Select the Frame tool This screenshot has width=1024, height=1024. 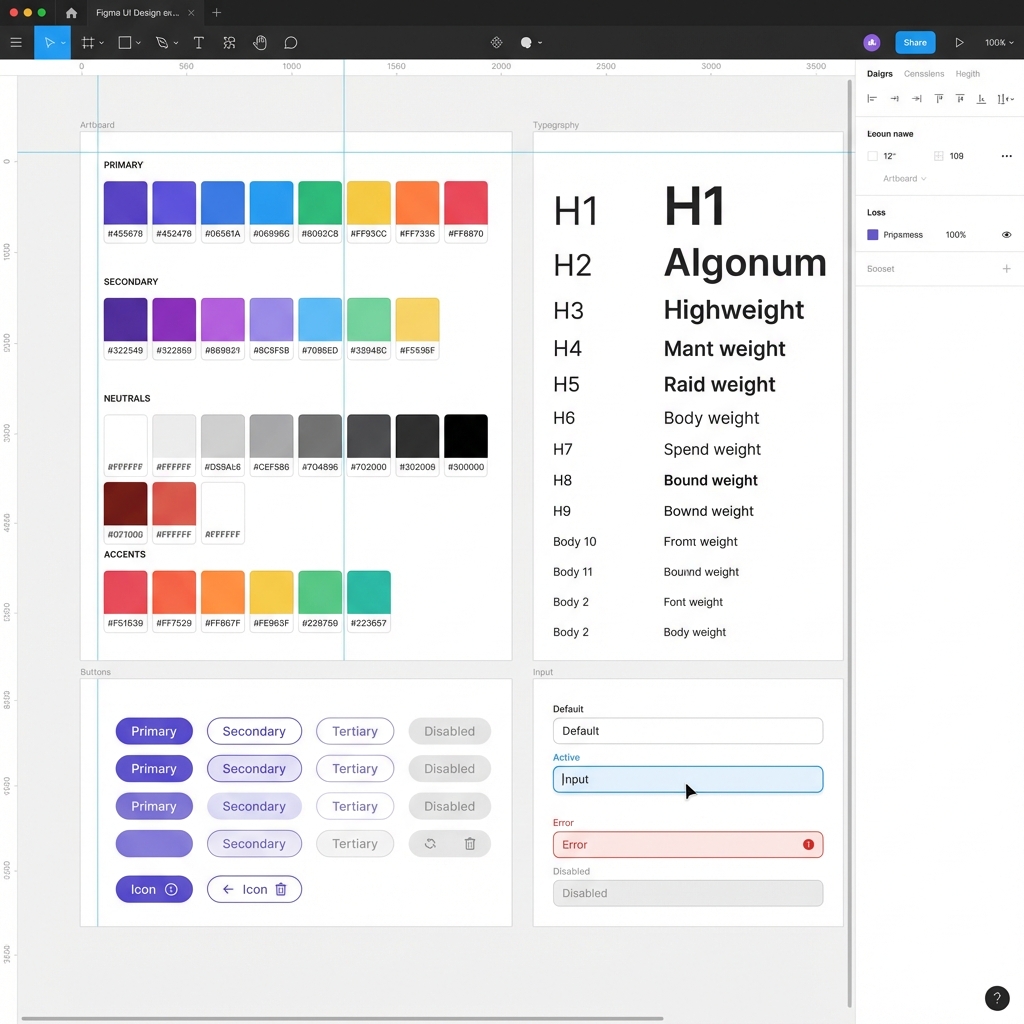[x=88, y=42]
